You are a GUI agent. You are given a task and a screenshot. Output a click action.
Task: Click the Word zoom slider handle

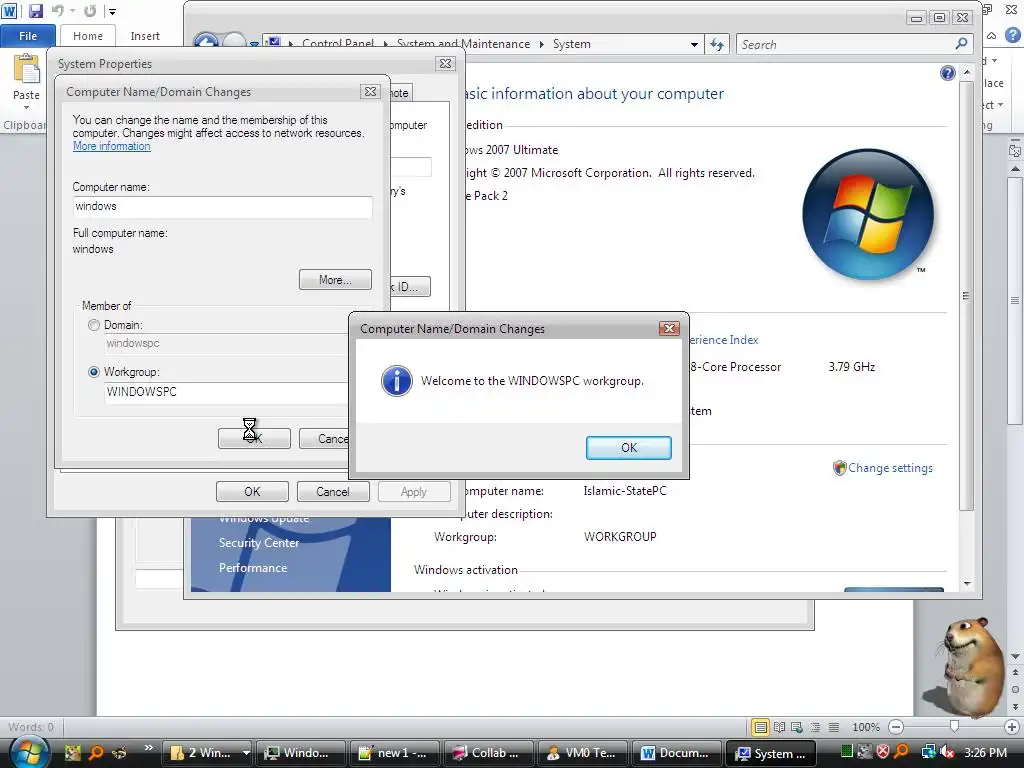coord(954,726)
